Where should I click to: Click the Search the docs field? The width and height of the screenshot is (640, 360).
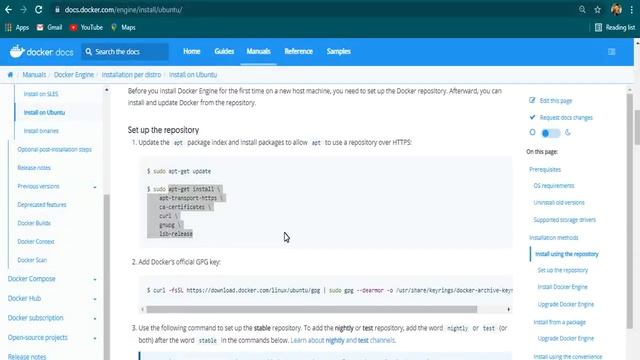pyautogui.click(x=125, y=52)
